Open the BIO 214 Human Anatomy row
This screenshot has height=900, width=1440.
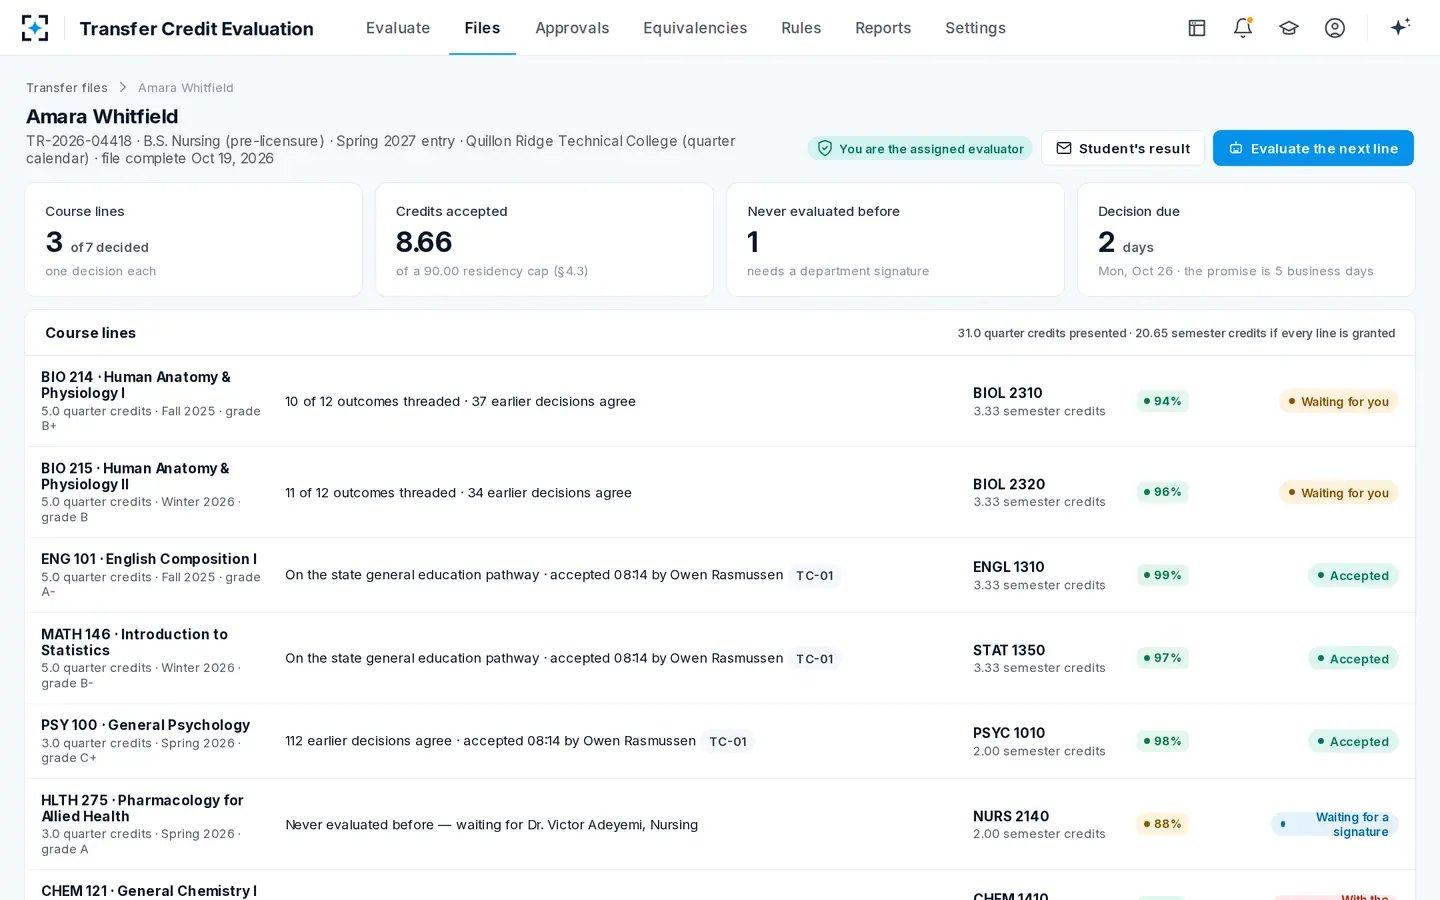720,401
